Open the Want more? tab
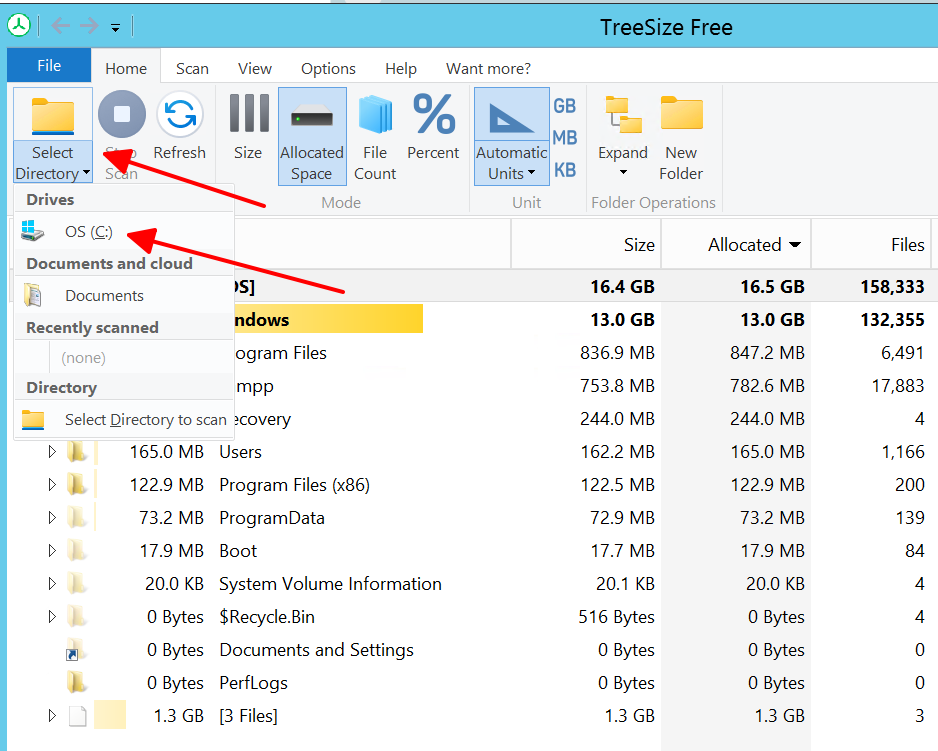 click(488, 68)
